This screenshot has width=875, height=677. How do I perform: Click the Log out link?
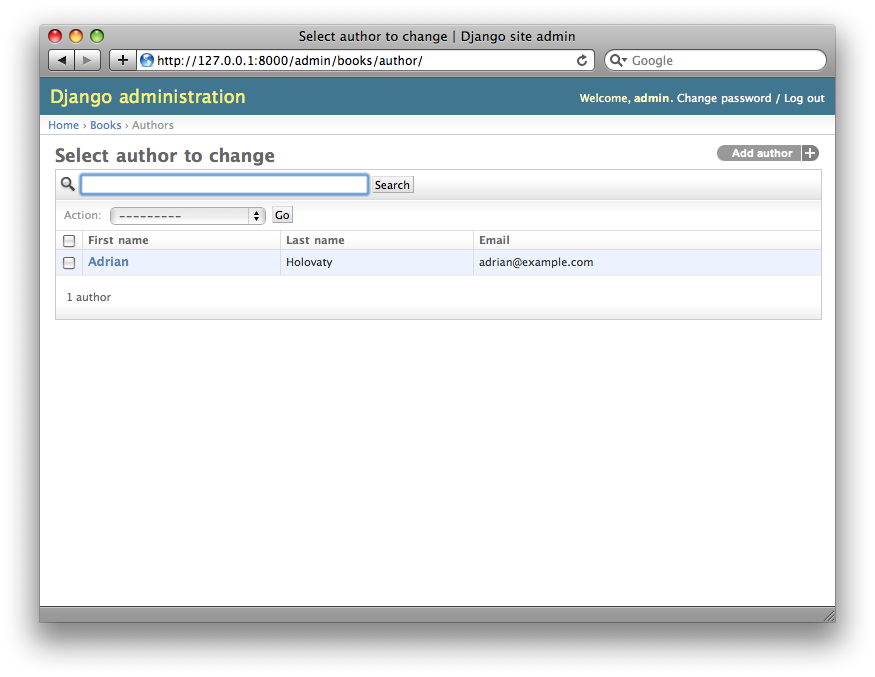click(804, 98)
